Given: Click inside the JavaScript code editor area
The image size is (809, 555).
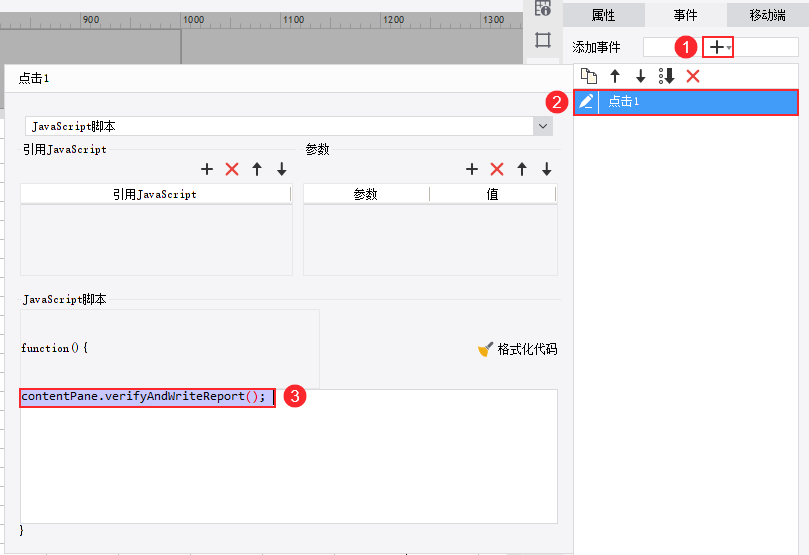Looking at the screenshot, I should coord(289,456).
